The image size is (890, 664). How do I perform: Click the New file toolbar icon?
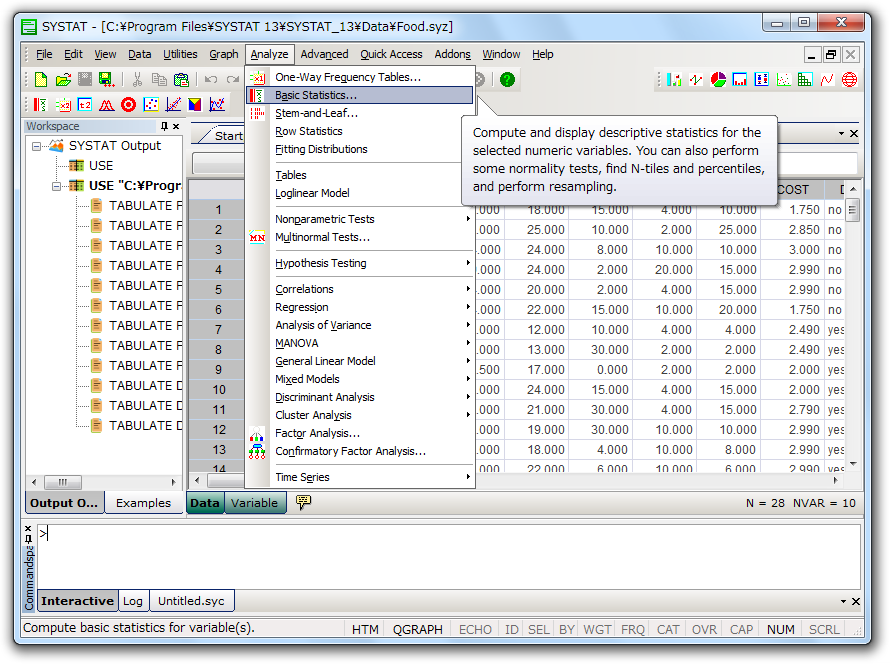41,79
